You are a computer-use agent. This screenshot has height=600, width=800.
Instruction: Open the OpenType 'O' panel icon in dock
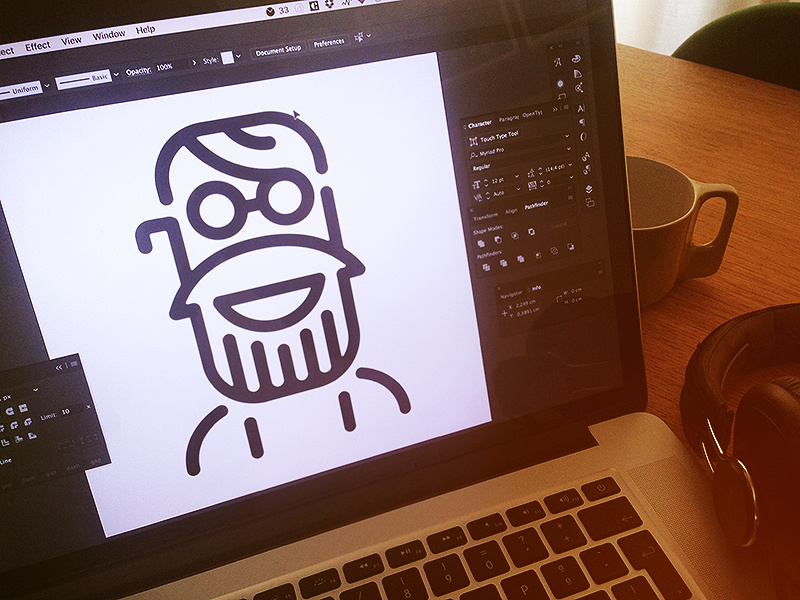[584, 136]
